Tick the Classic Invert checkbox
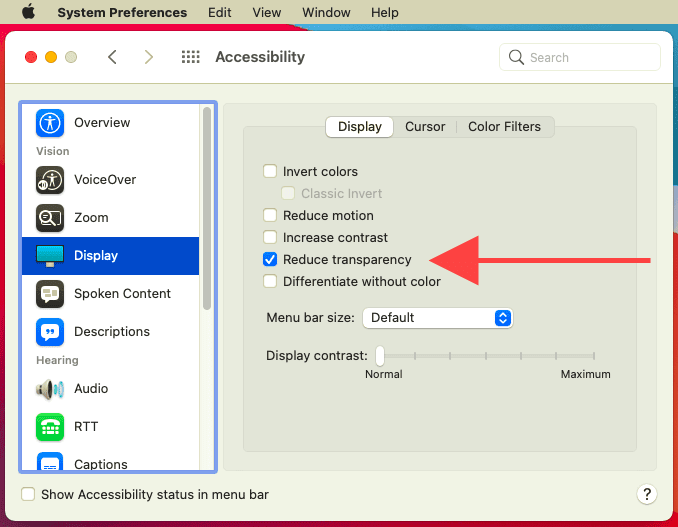Viewport: 678px width, 527px height. point(288,193)
